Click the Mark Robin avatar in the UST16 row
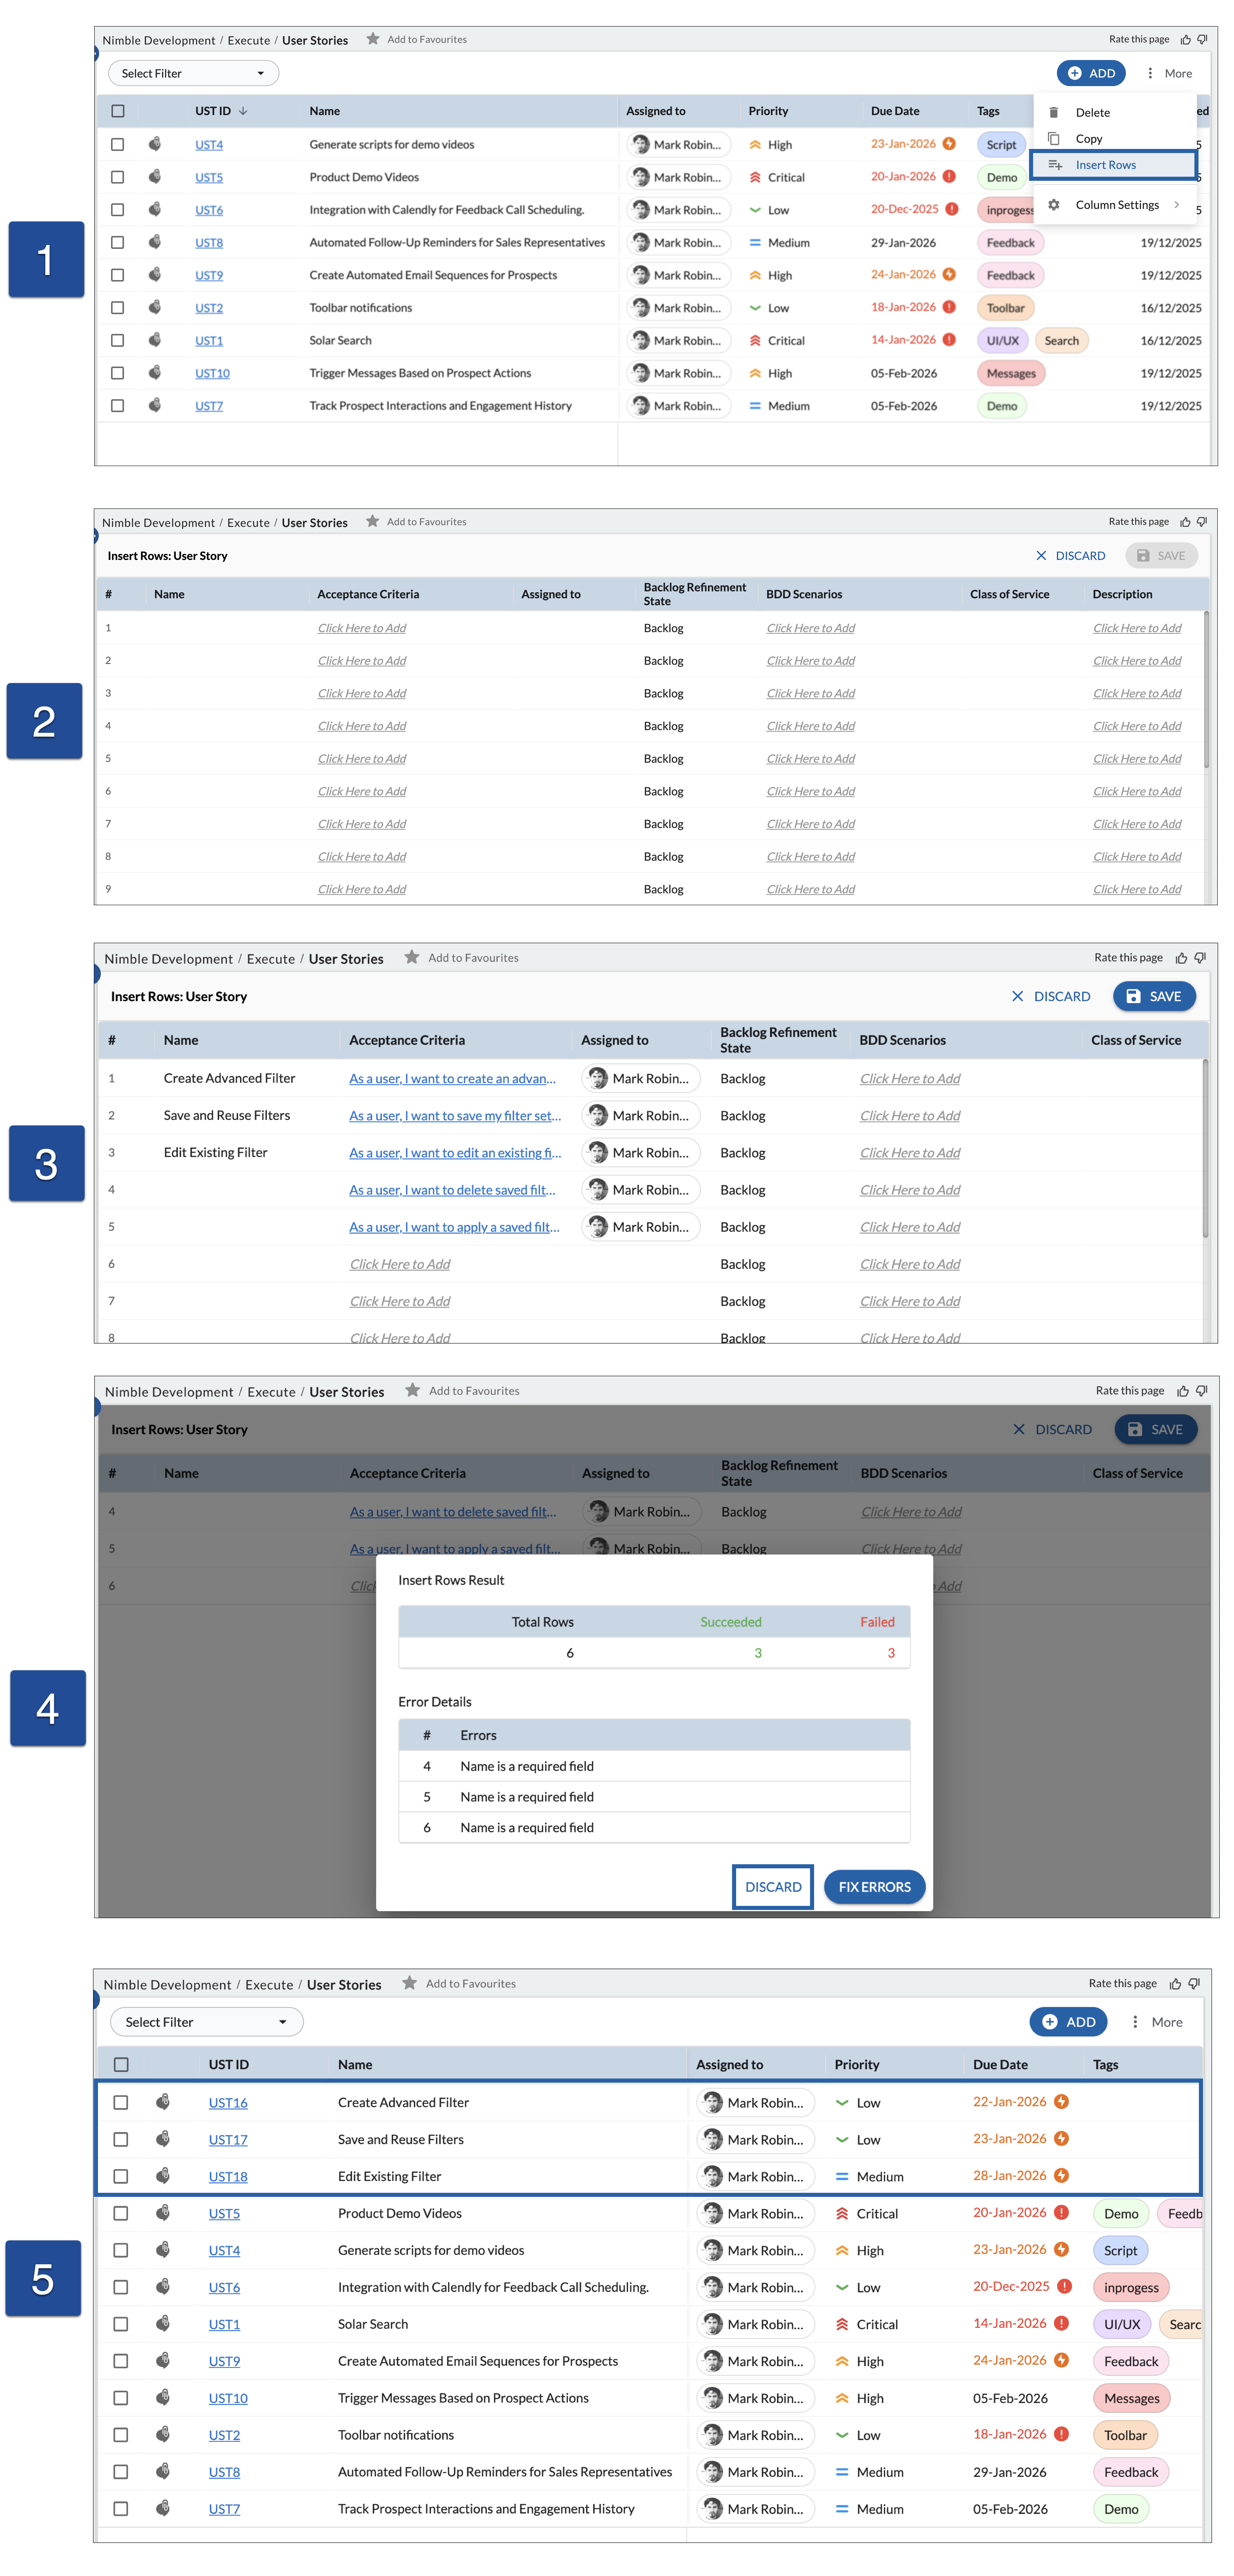This screenshot has width=1234, height=2576. [x=713, y=2102]
